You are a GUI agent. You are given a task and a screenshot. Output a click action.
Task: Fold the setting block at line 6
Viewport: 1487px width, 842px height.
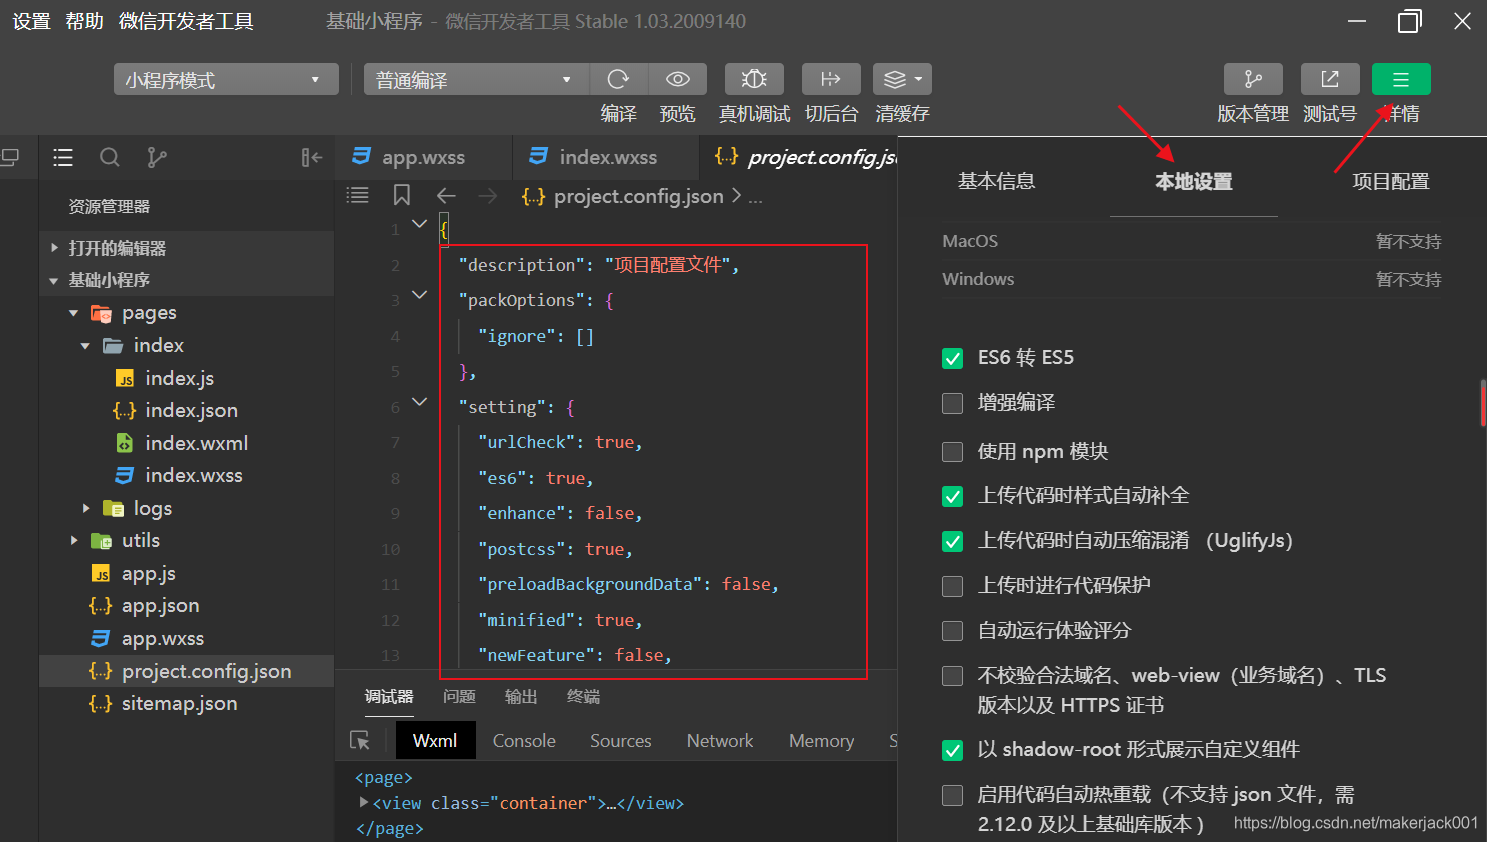[420, 402]
